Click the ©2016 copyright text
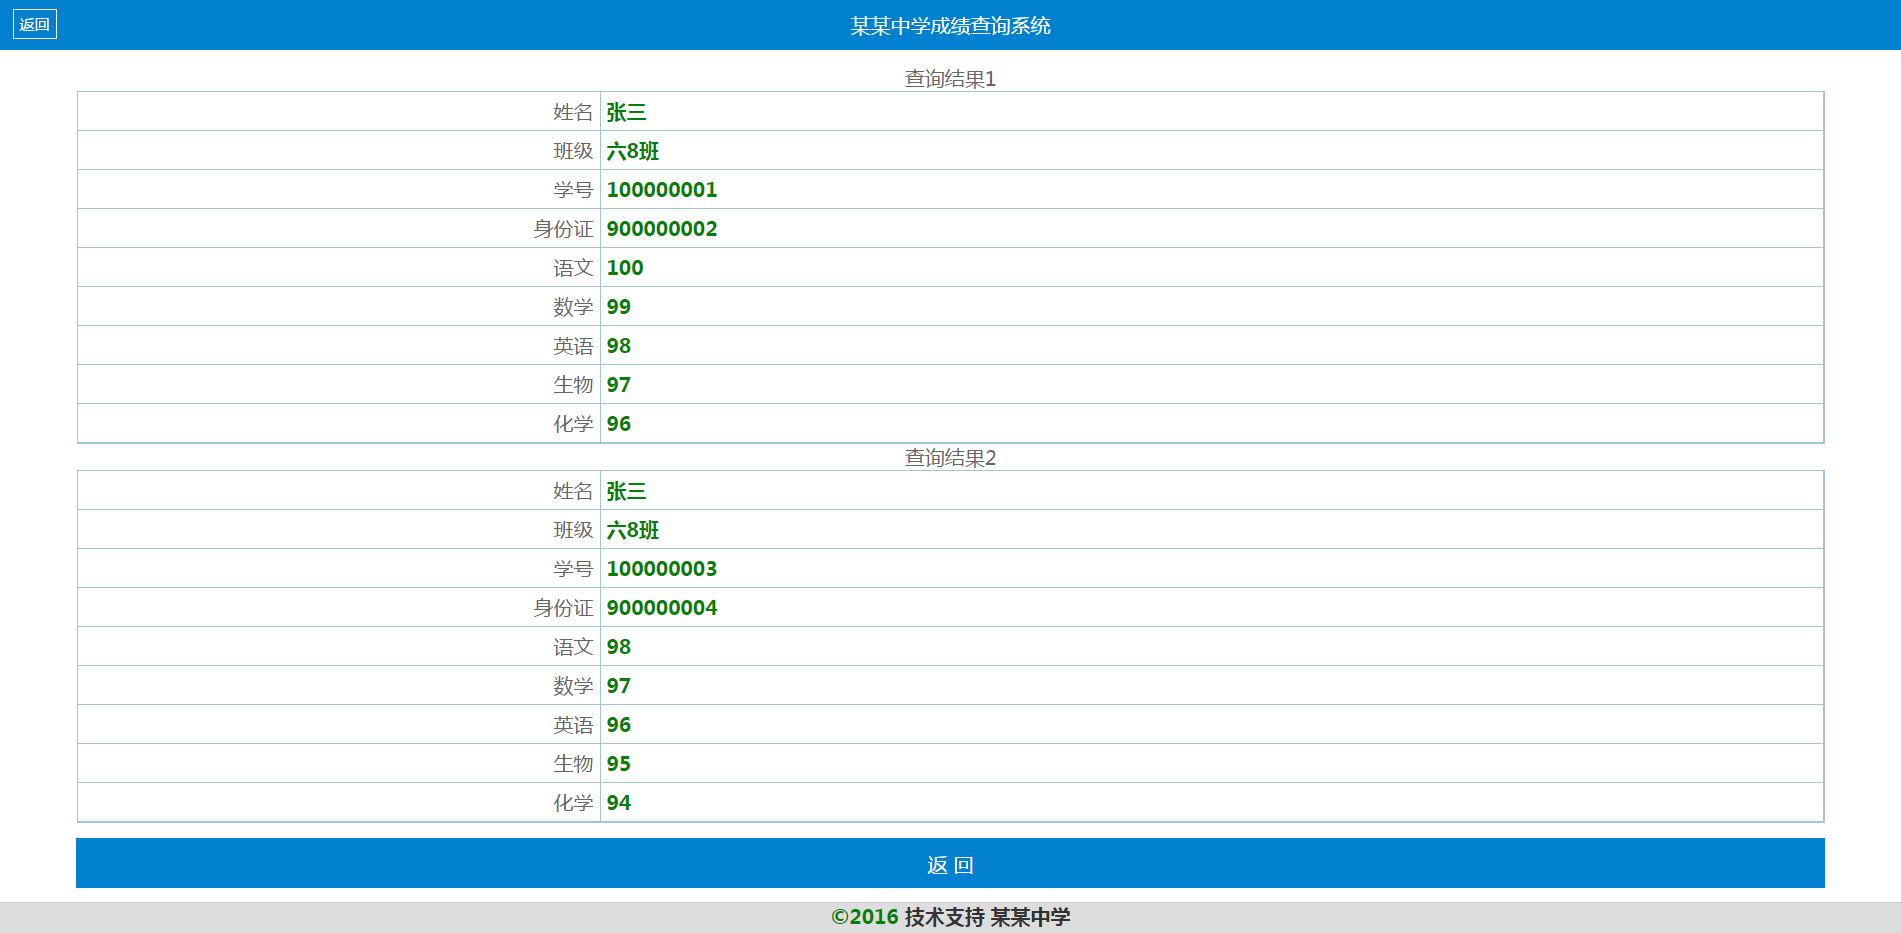Screen dimensions: 1901x933 pyautogui.click(x=865, y=917)
